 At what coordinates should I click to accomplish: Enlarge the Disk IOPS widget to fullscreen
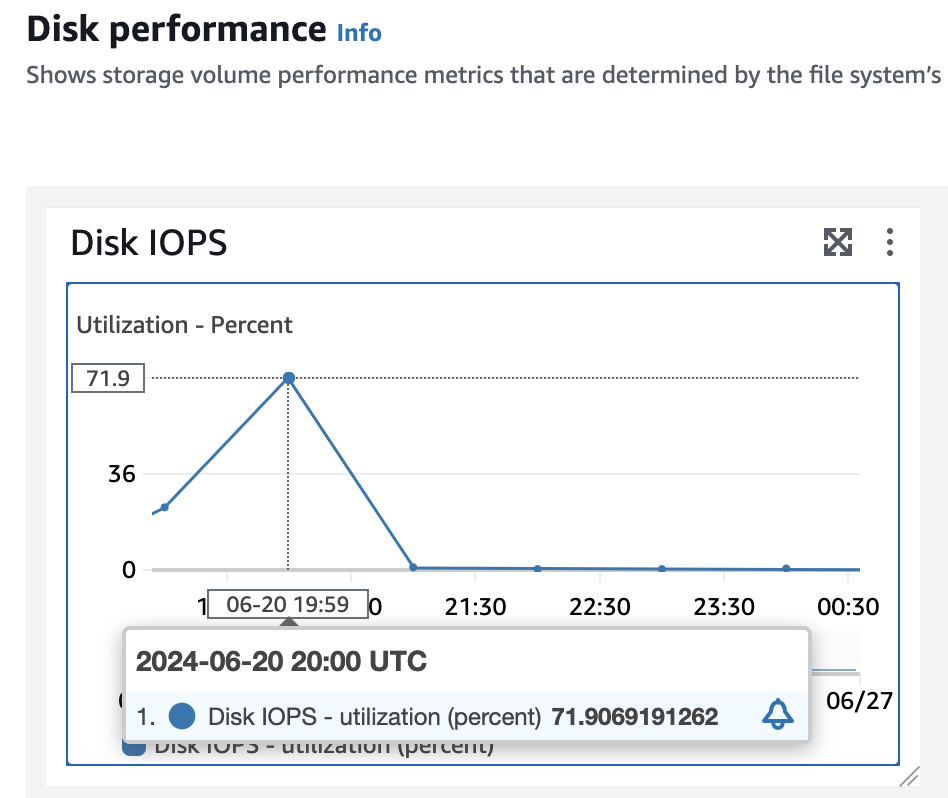(837, 242)
